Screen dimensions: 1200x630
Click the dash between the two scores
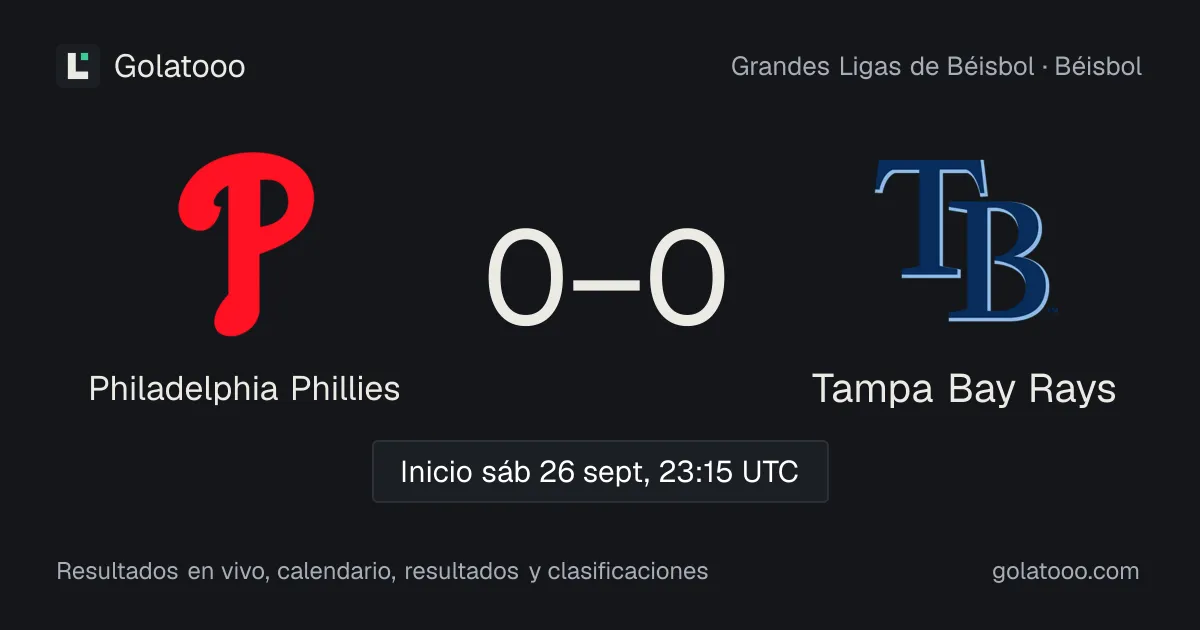(x=606, y=281)
